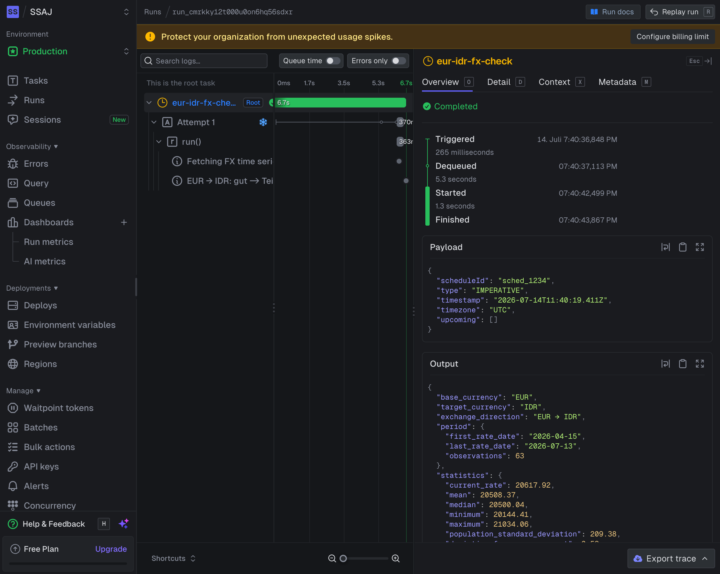Viewport: 720px width, 574px height.
Task: Copy the Output to clipboard
Action: (682, 364)
